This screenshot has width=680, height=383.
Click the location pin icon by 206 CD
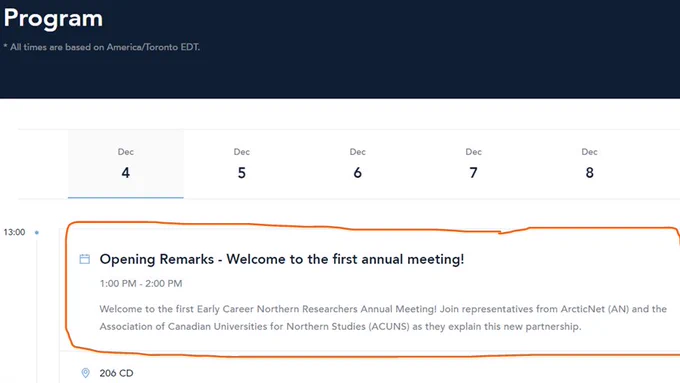(x=85, y=373)
